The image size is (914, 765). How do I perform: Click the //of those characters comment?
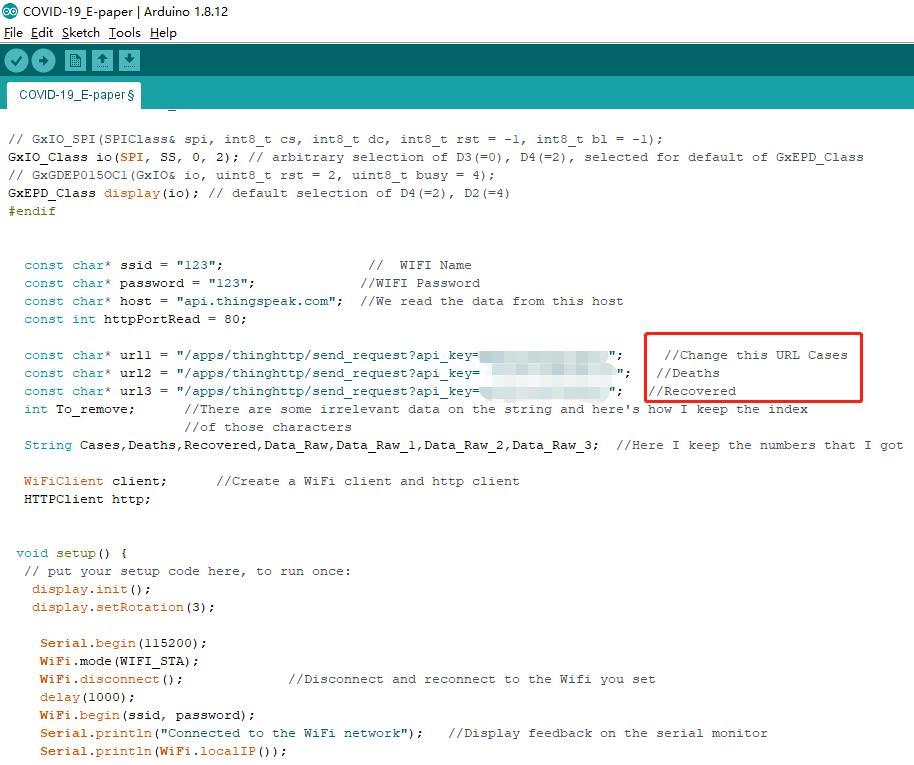point(268,428)
